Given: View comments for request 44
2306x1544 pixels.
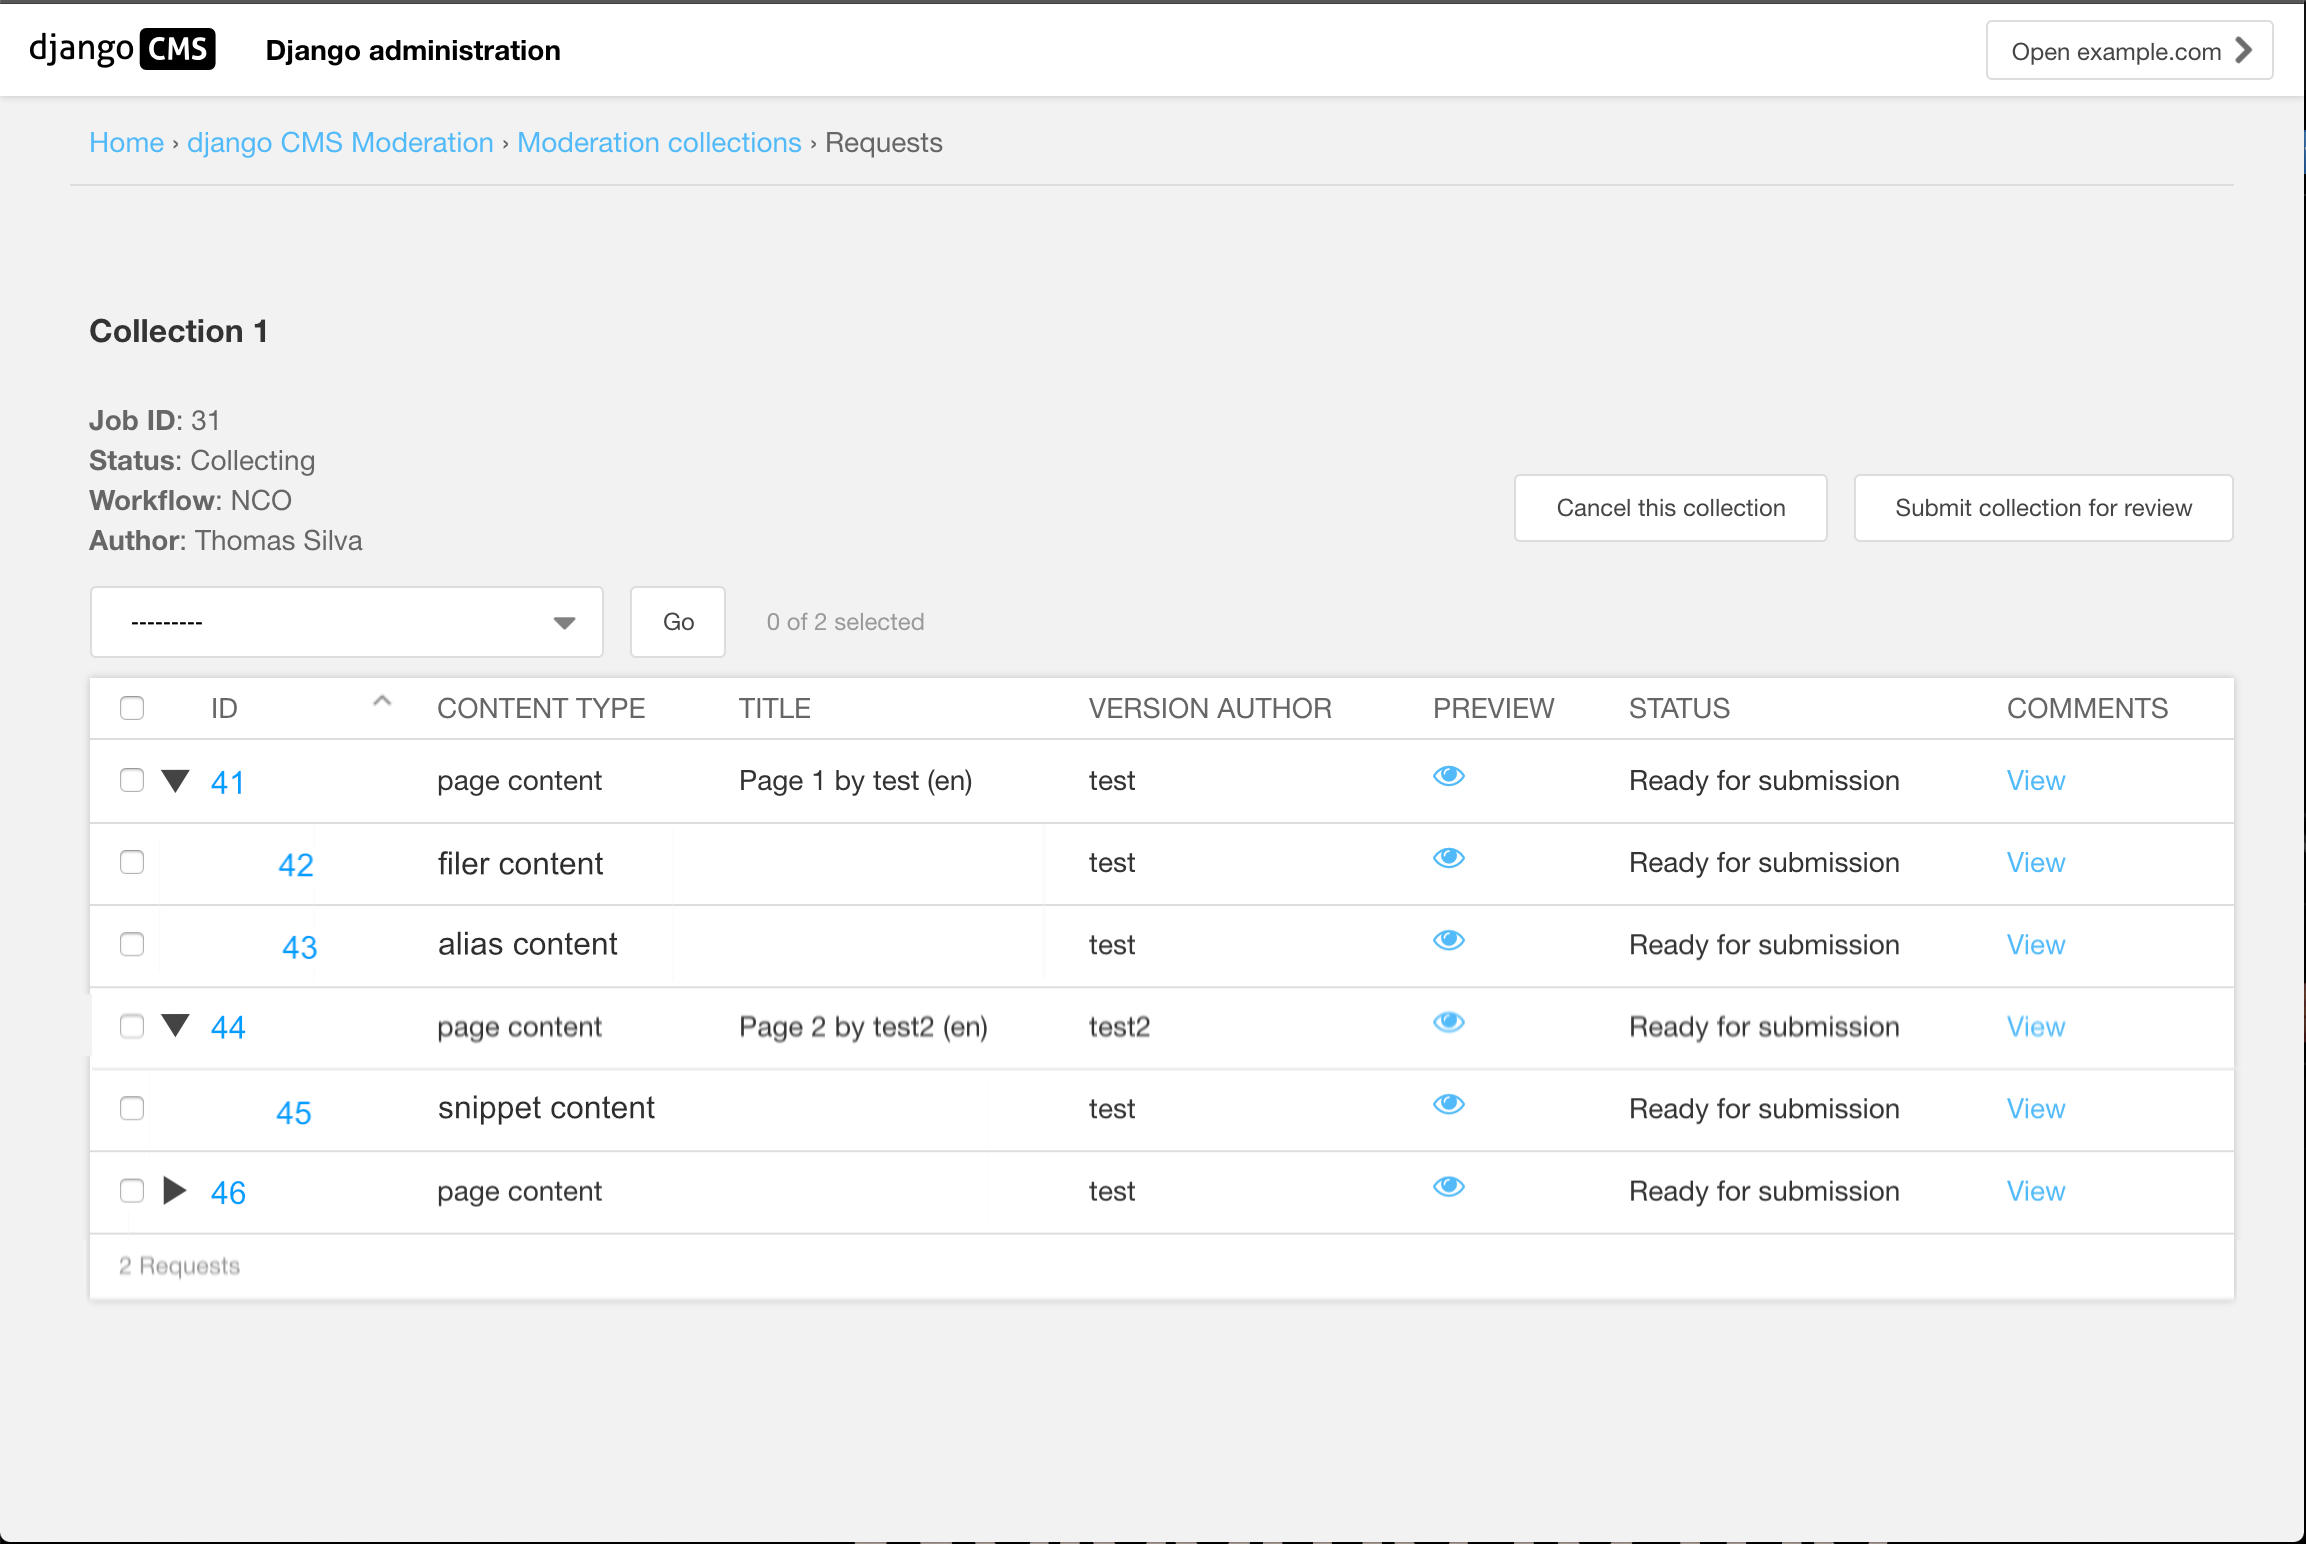Looking at the screenshot, I should pyautogui.click(x=2036, y=1027).
